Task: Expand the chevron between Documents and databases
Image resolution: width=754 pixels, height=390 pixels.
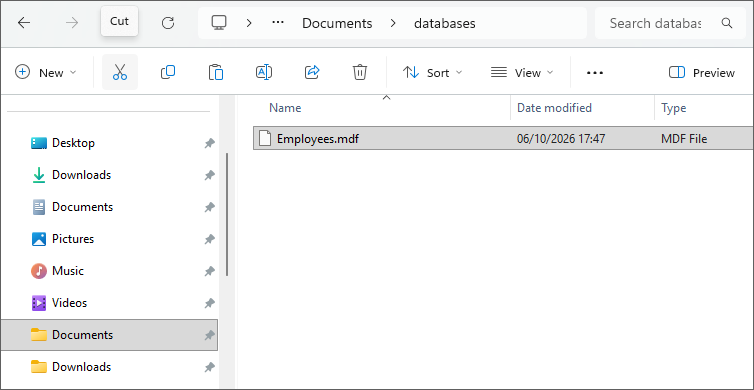Action: 393,23
